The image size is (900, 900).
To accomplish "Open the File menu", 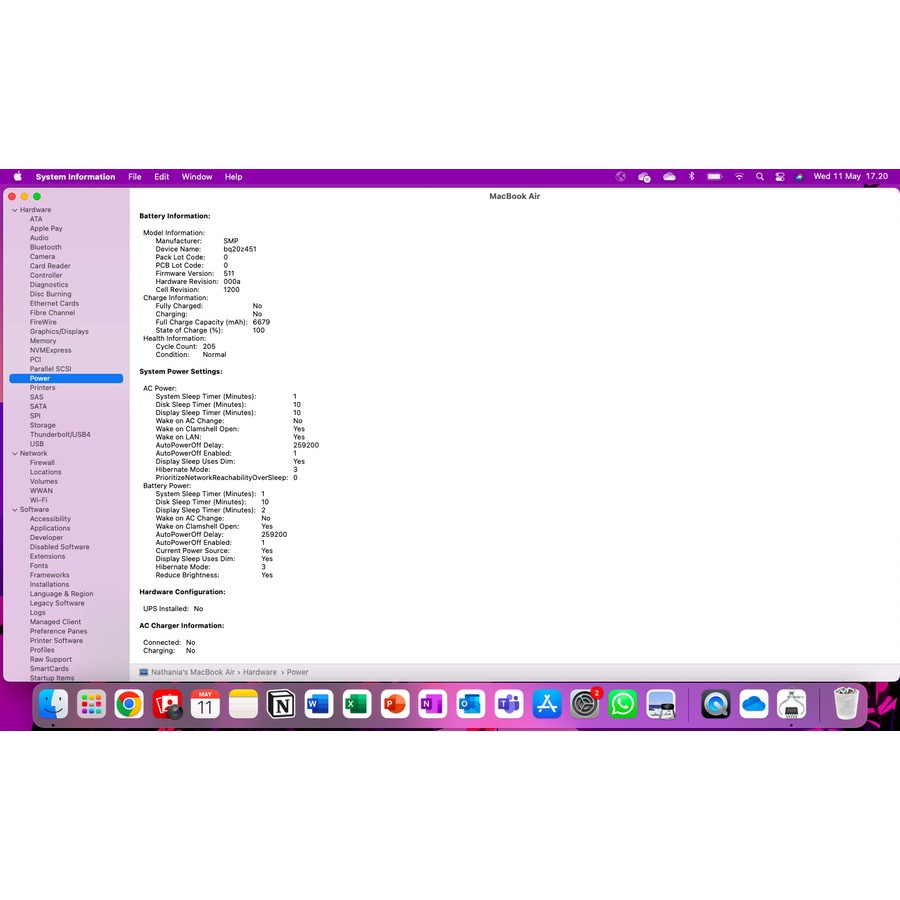I will (134, 177).
